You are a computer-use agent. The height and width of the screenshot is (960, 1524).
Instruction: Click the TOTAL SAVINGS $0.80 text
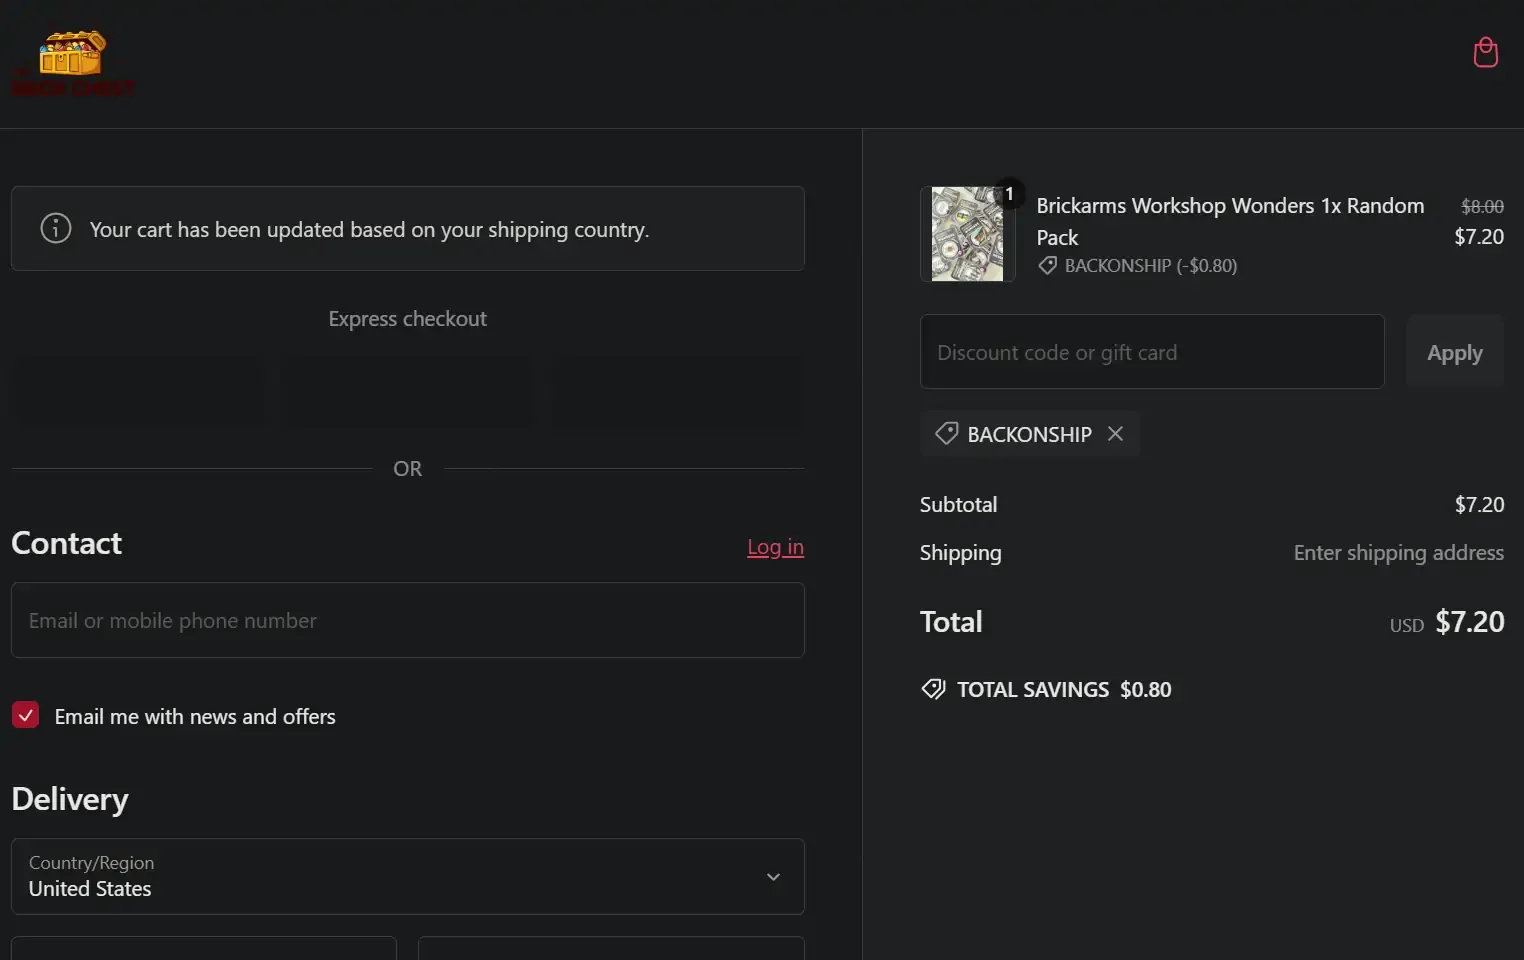click(x=1064, y=689)
